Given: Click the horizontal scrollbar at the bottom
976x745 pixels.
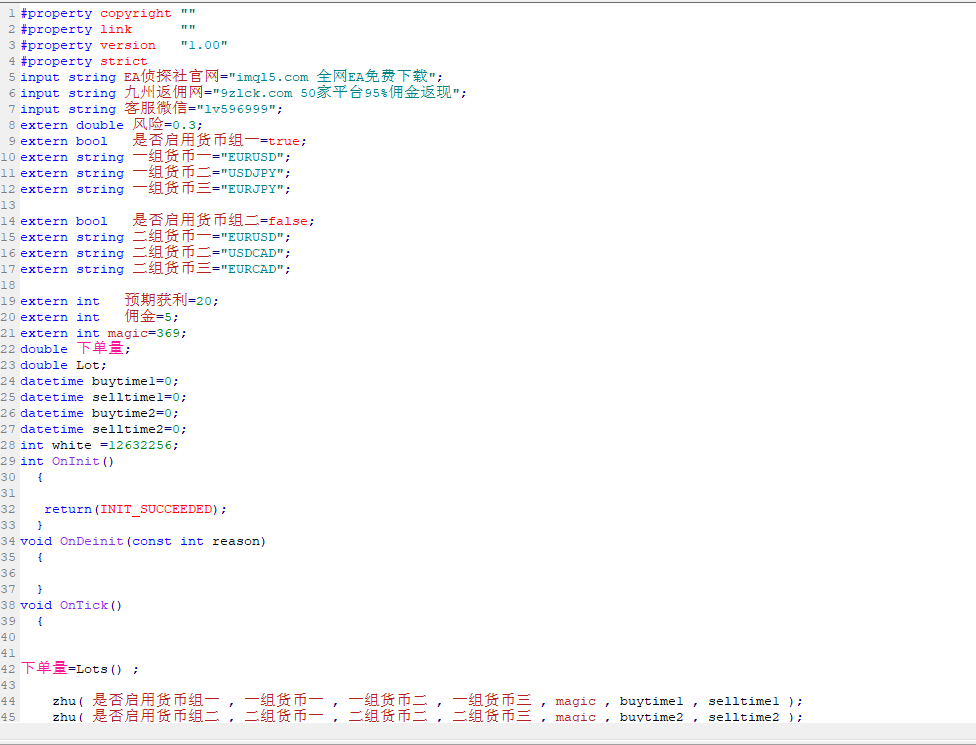Looking at the screenshot, I should click(487, 733).
